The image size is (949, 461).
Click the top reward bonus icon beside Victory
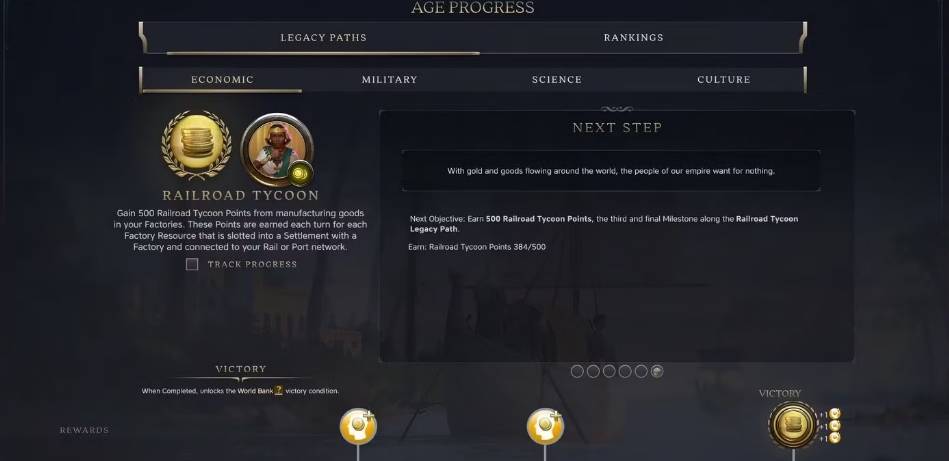(835, 414)
